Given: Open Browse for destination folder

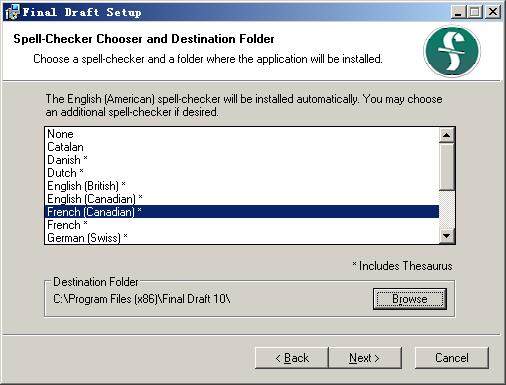Looking at the screenshot, I should [x=410, y=299].
